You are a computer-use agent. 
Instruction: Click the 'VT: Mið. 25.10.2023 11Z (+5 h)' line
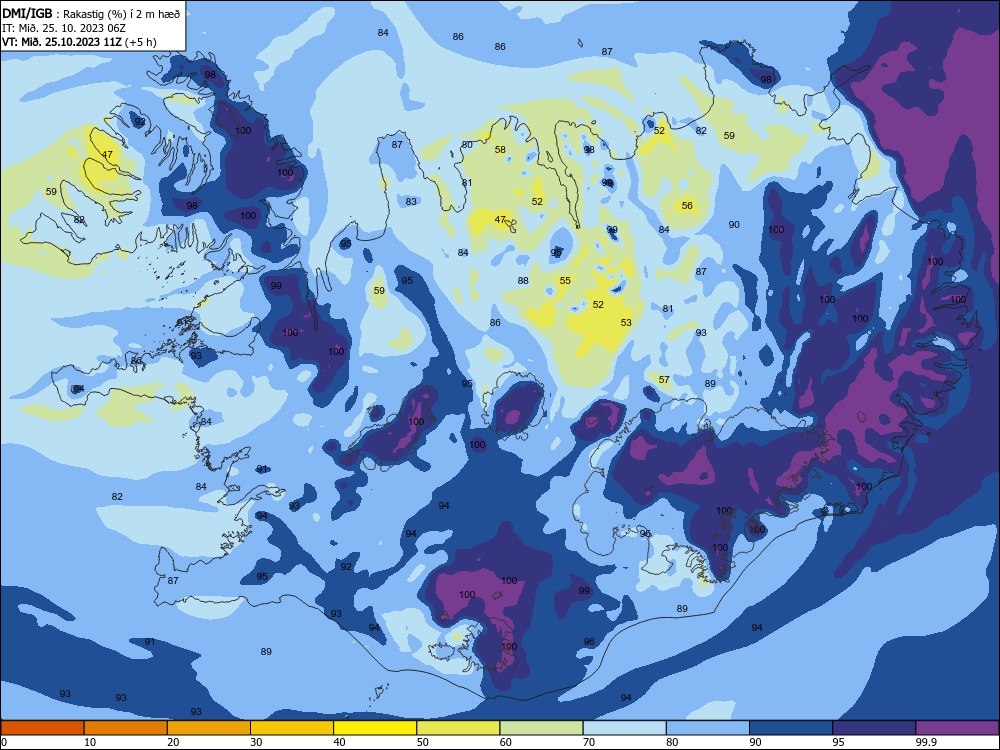pos(79,42)
